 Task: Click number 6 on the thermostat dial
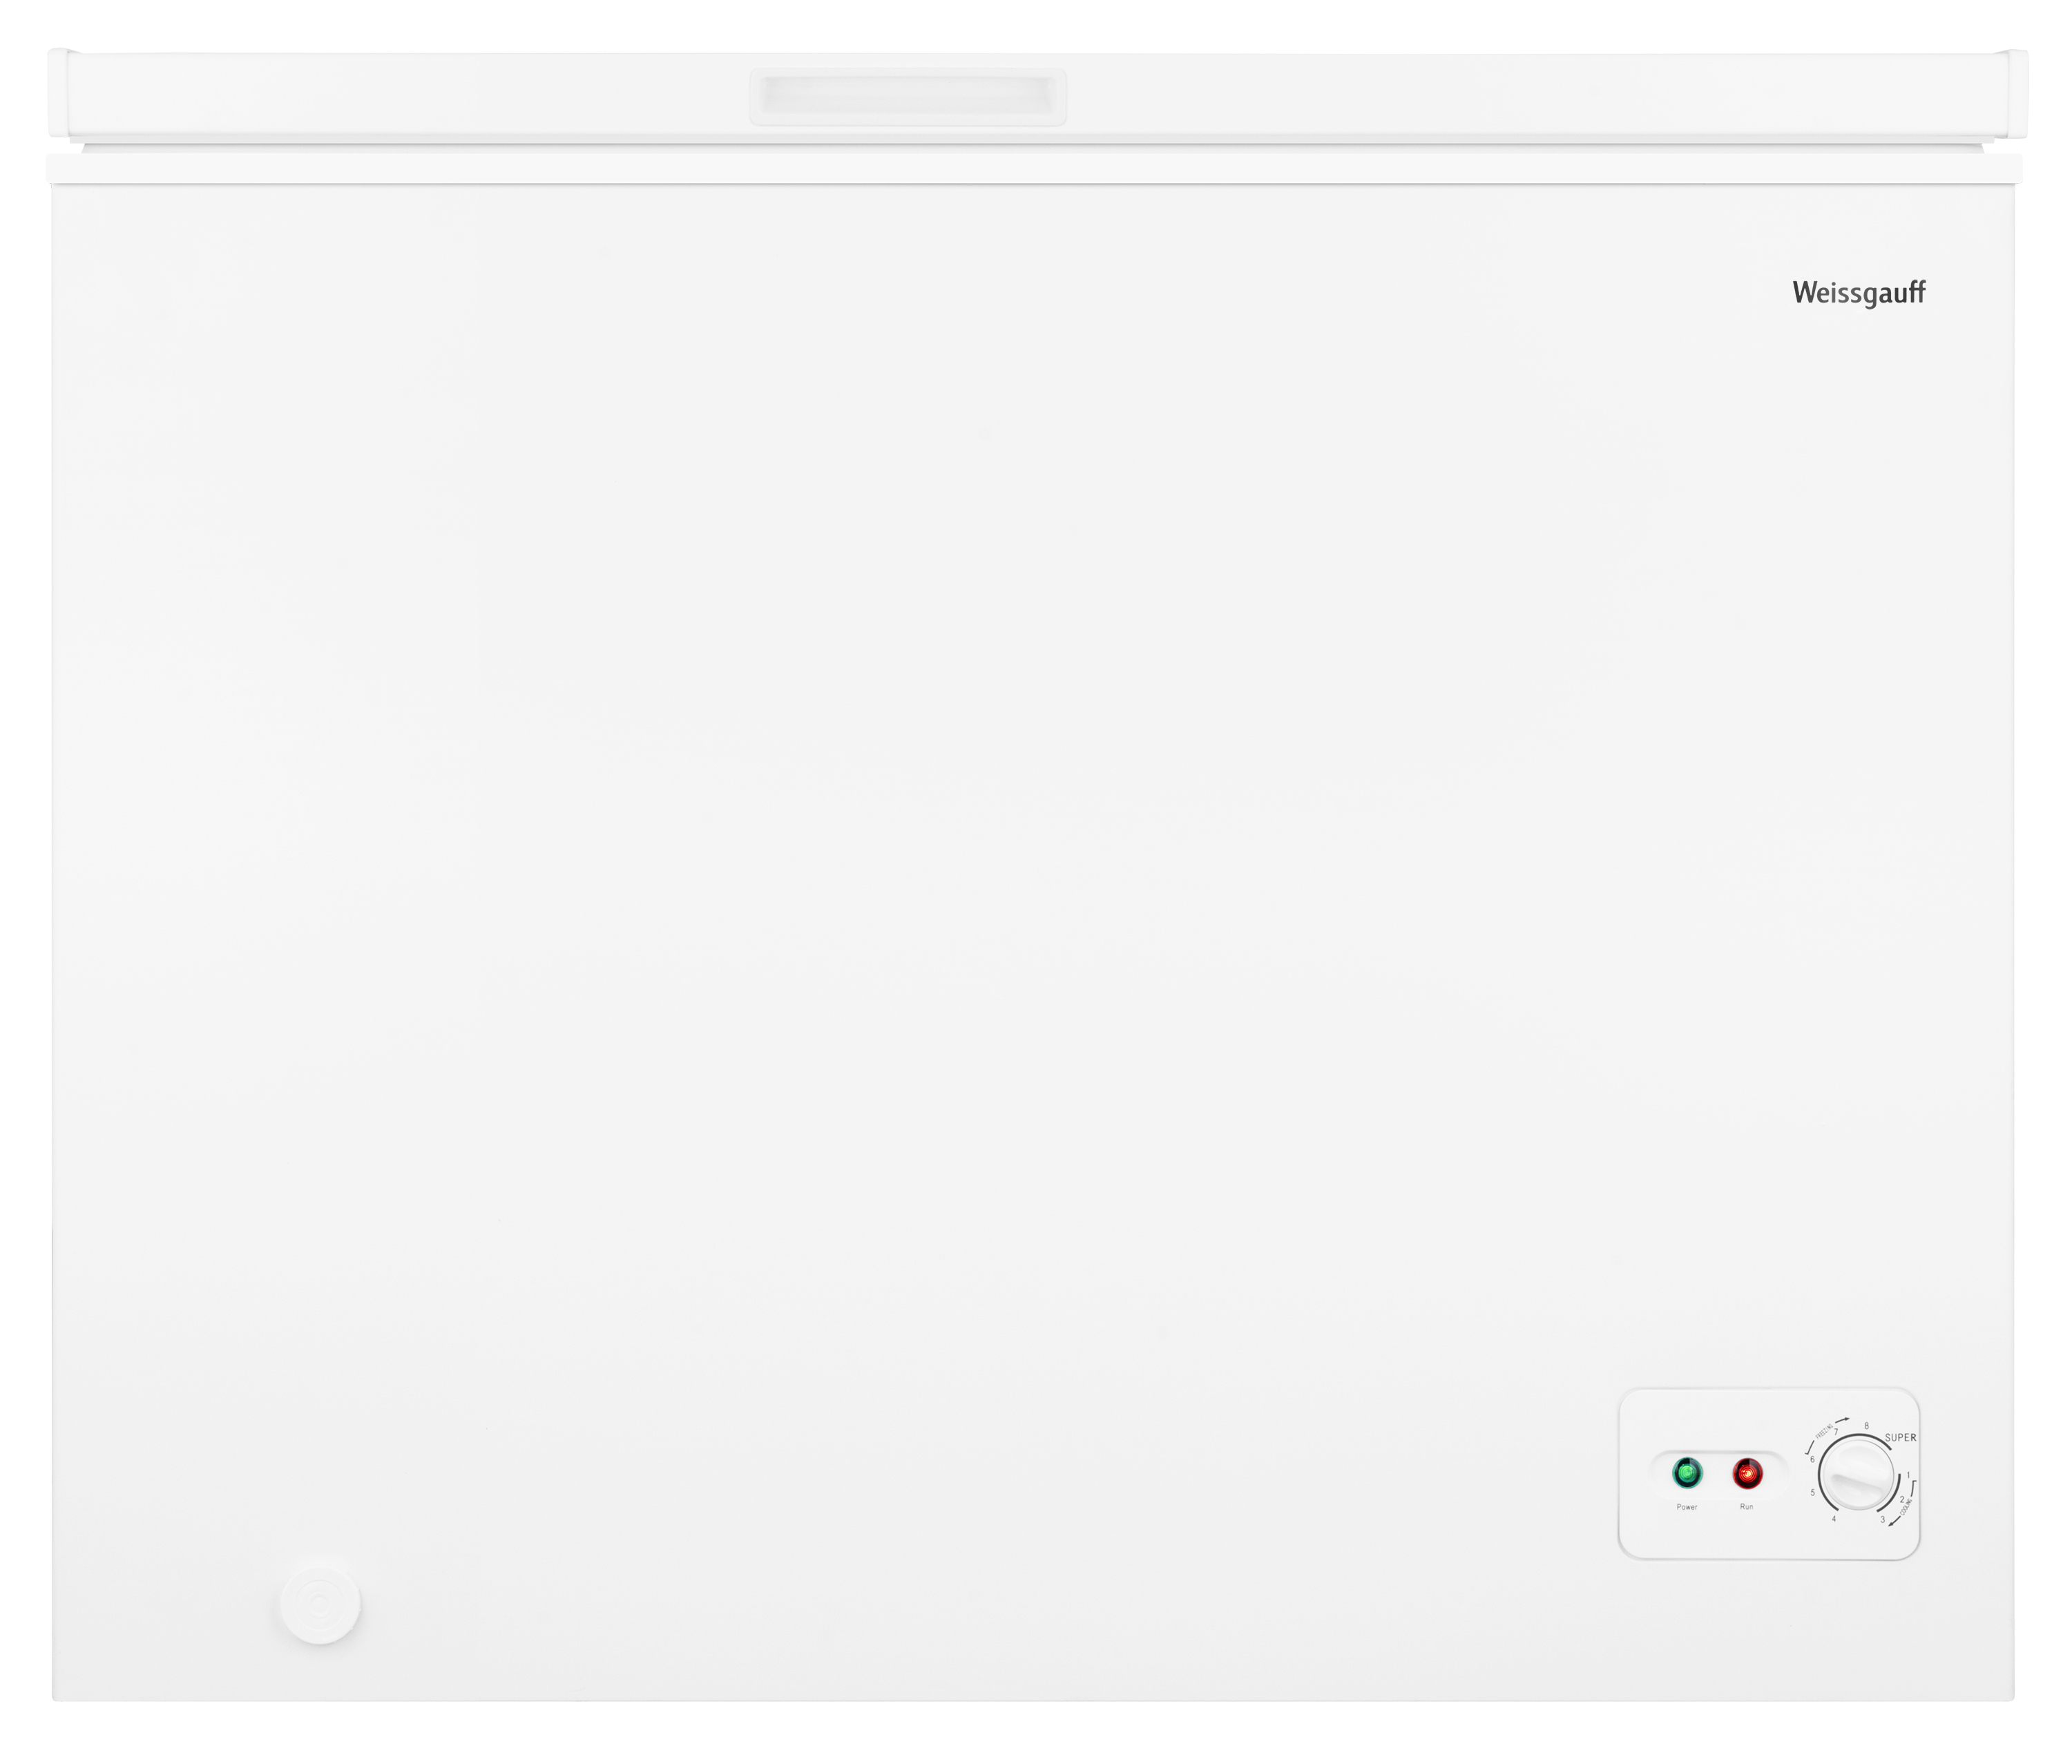click(x=1813, y=1460)
